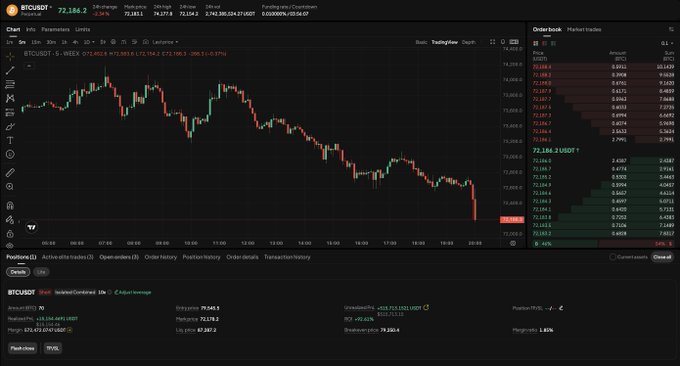The height and width of the screenshot is (366, 680).
Task: Open chart settings gear icon
Action: click(x=113, y=42)
